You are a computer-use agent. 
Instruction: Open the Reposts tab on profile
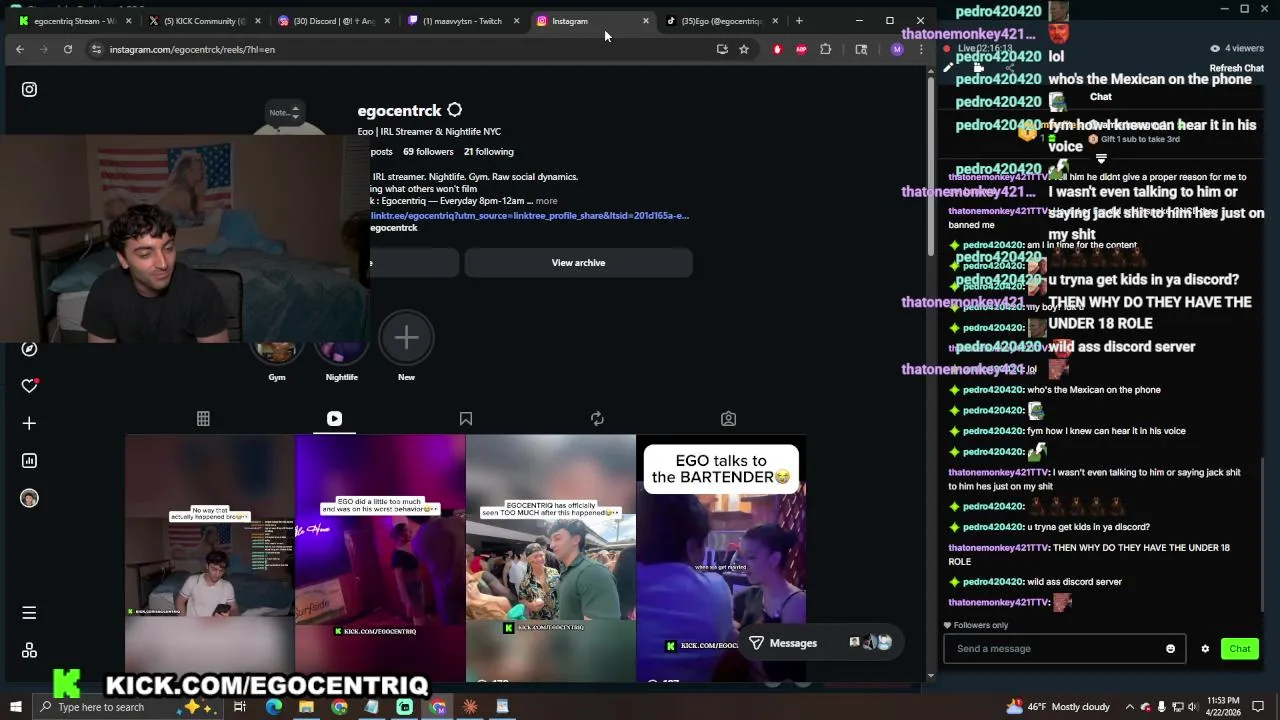[x=597, y=419]
